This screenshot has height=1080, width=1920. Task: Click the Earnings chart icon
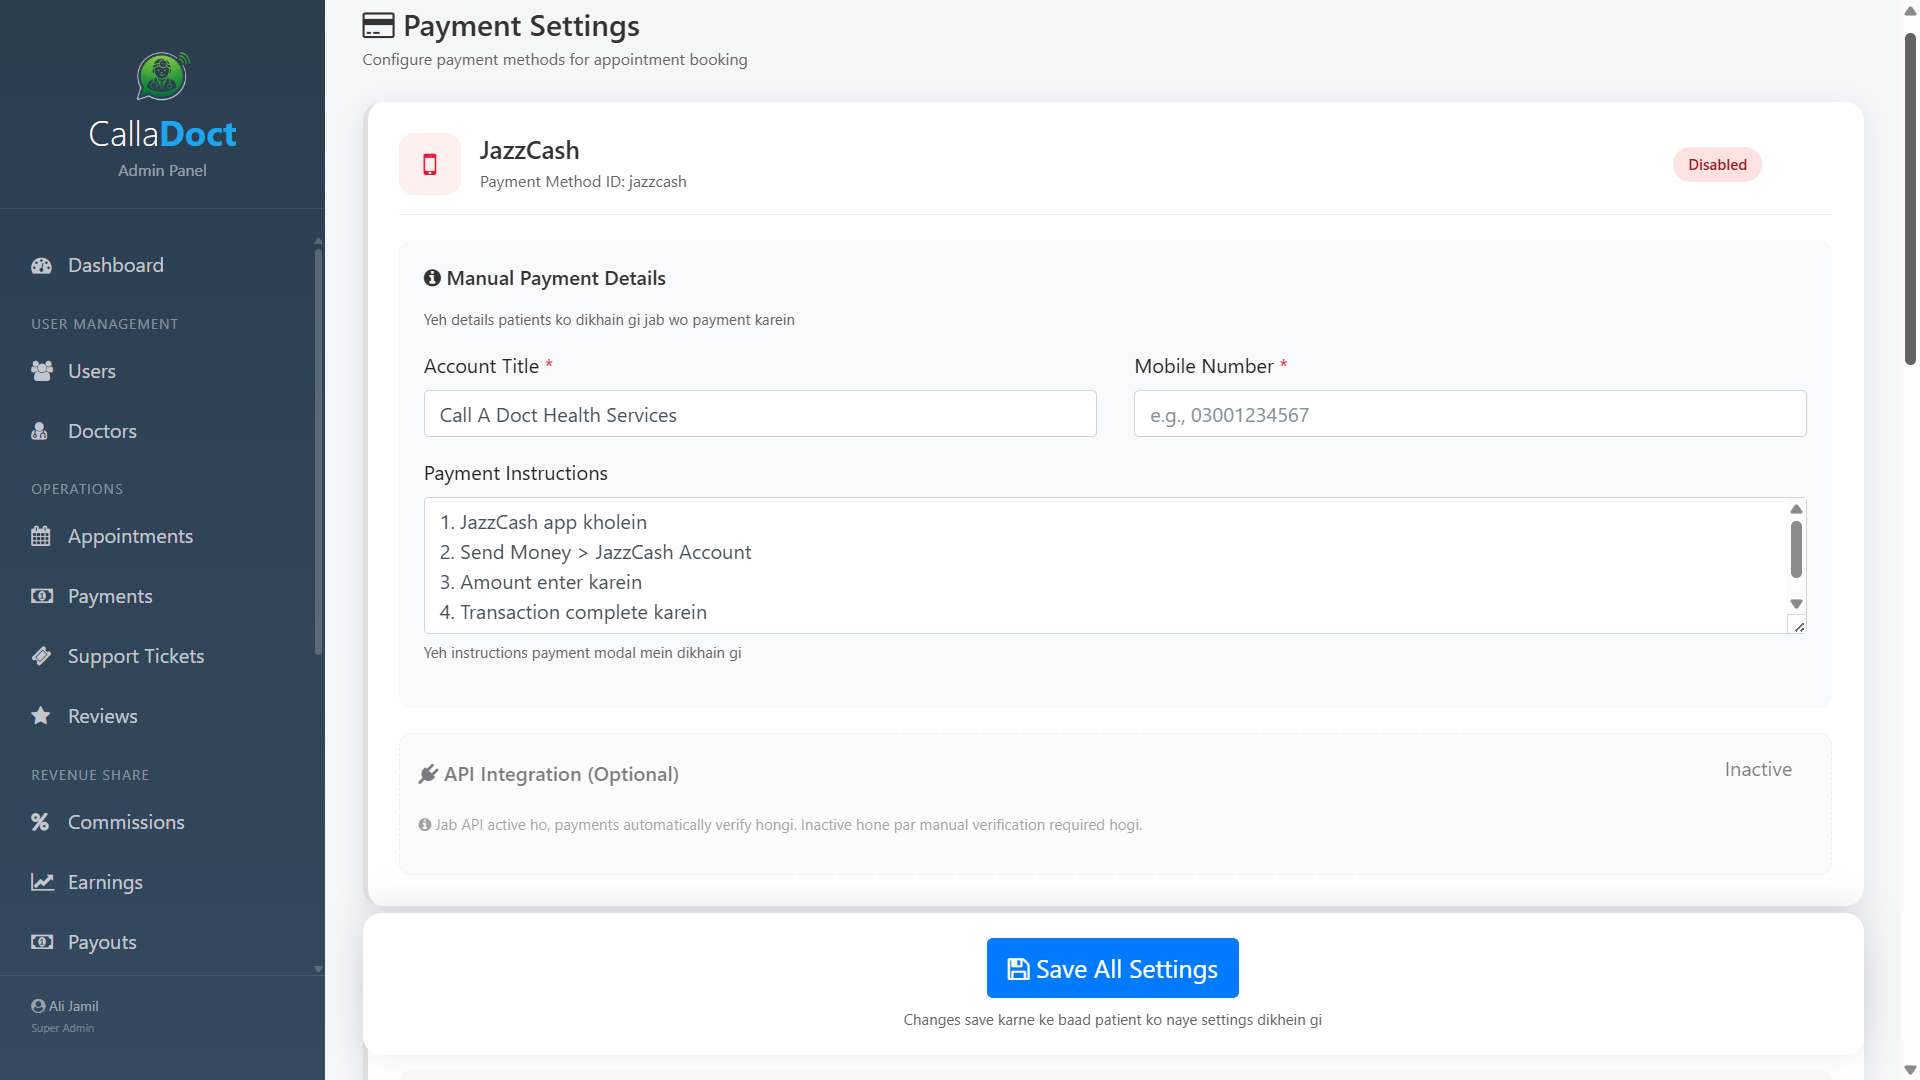[x=42, y=883]
